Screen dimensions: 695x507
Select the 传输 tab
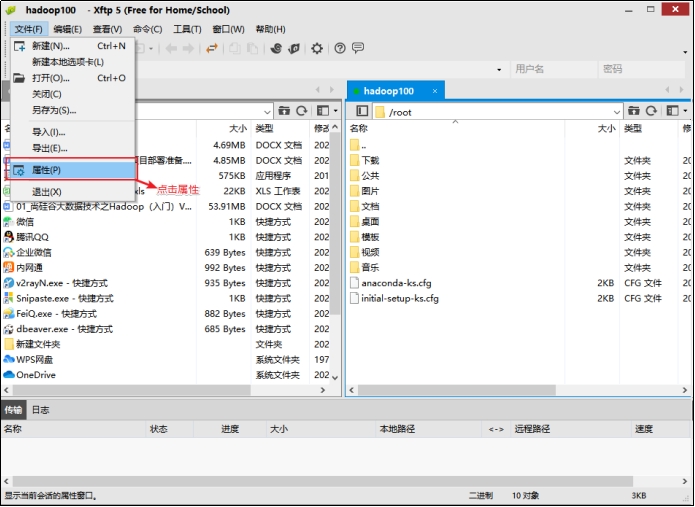point(13,410)
